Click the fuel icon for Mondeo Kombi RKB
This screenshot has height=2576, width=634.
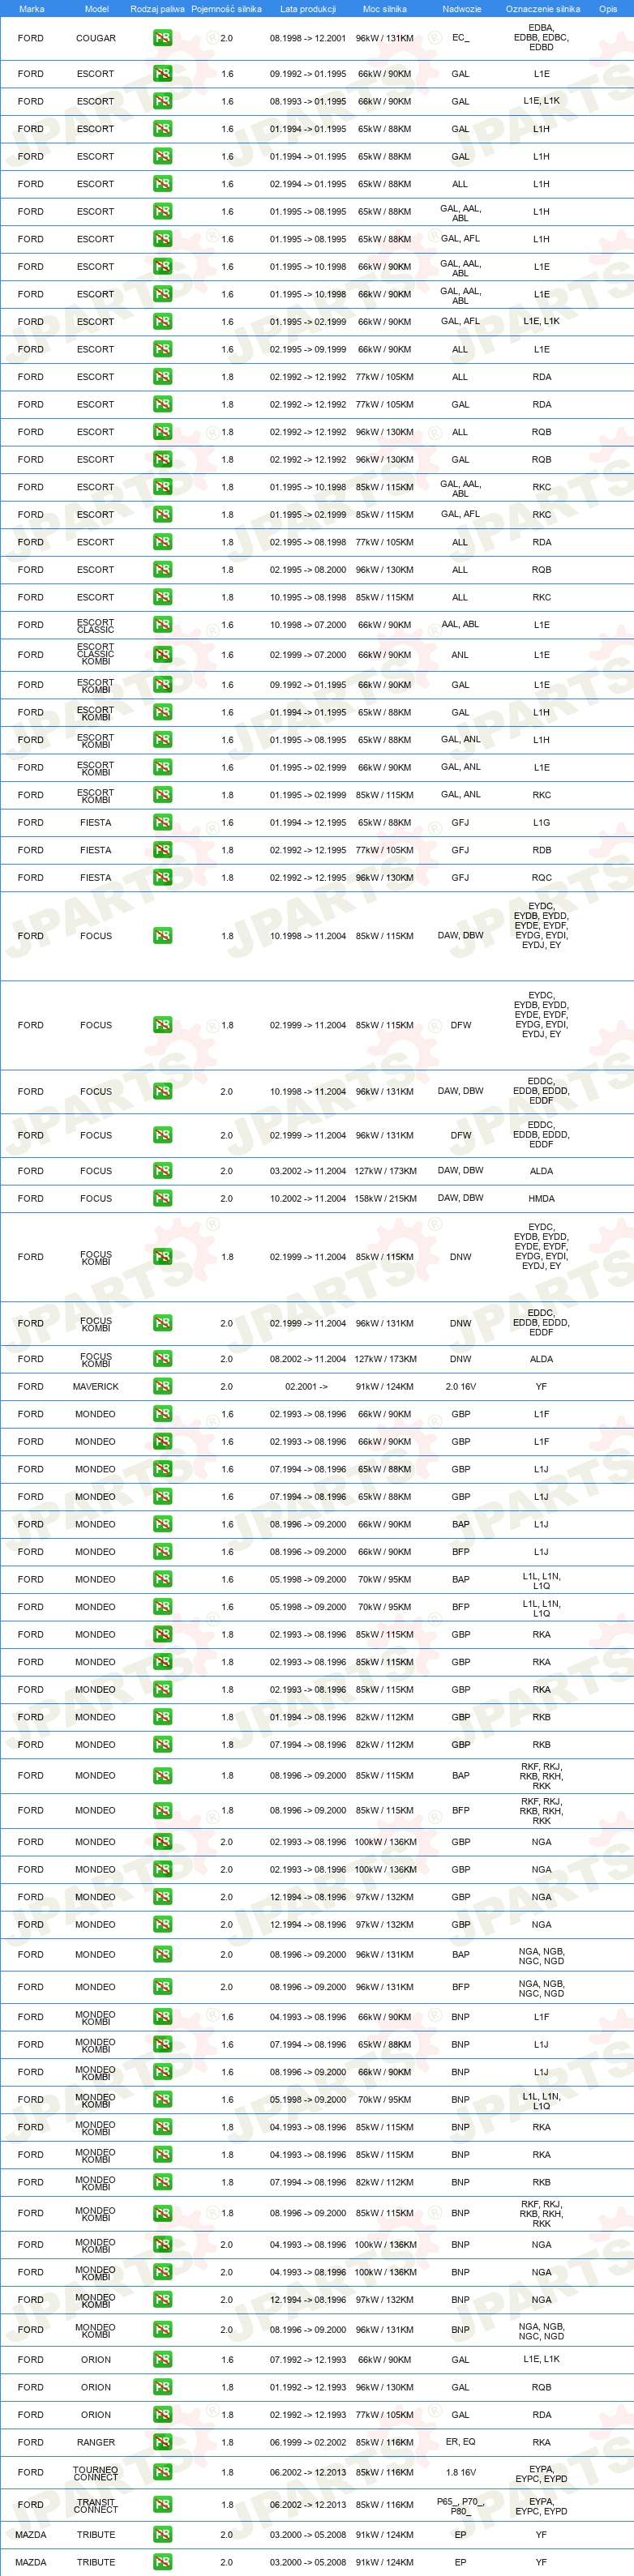[162, 2182]
